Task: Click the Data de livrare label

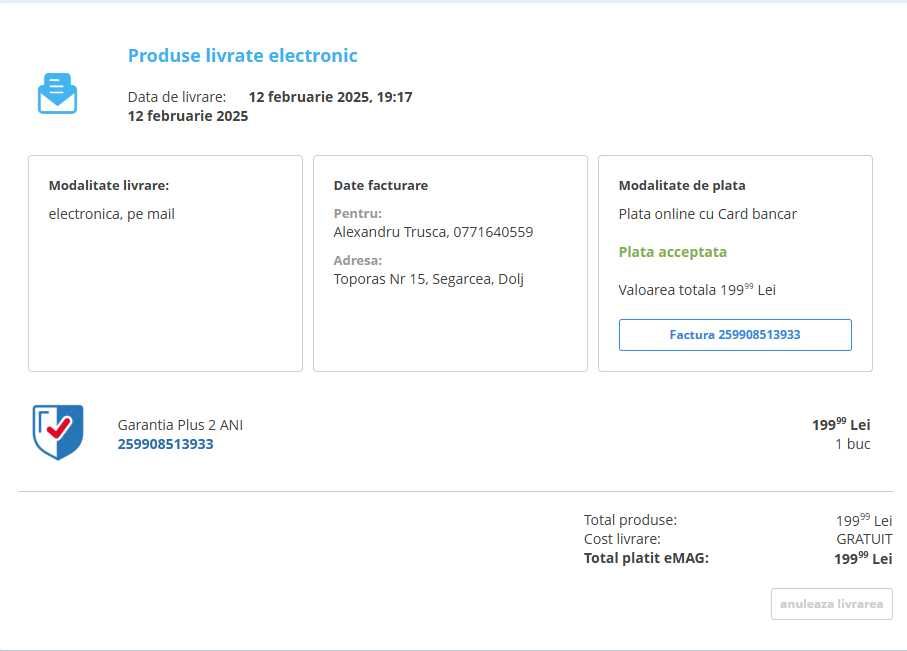Action: click(x=177, y=97)
